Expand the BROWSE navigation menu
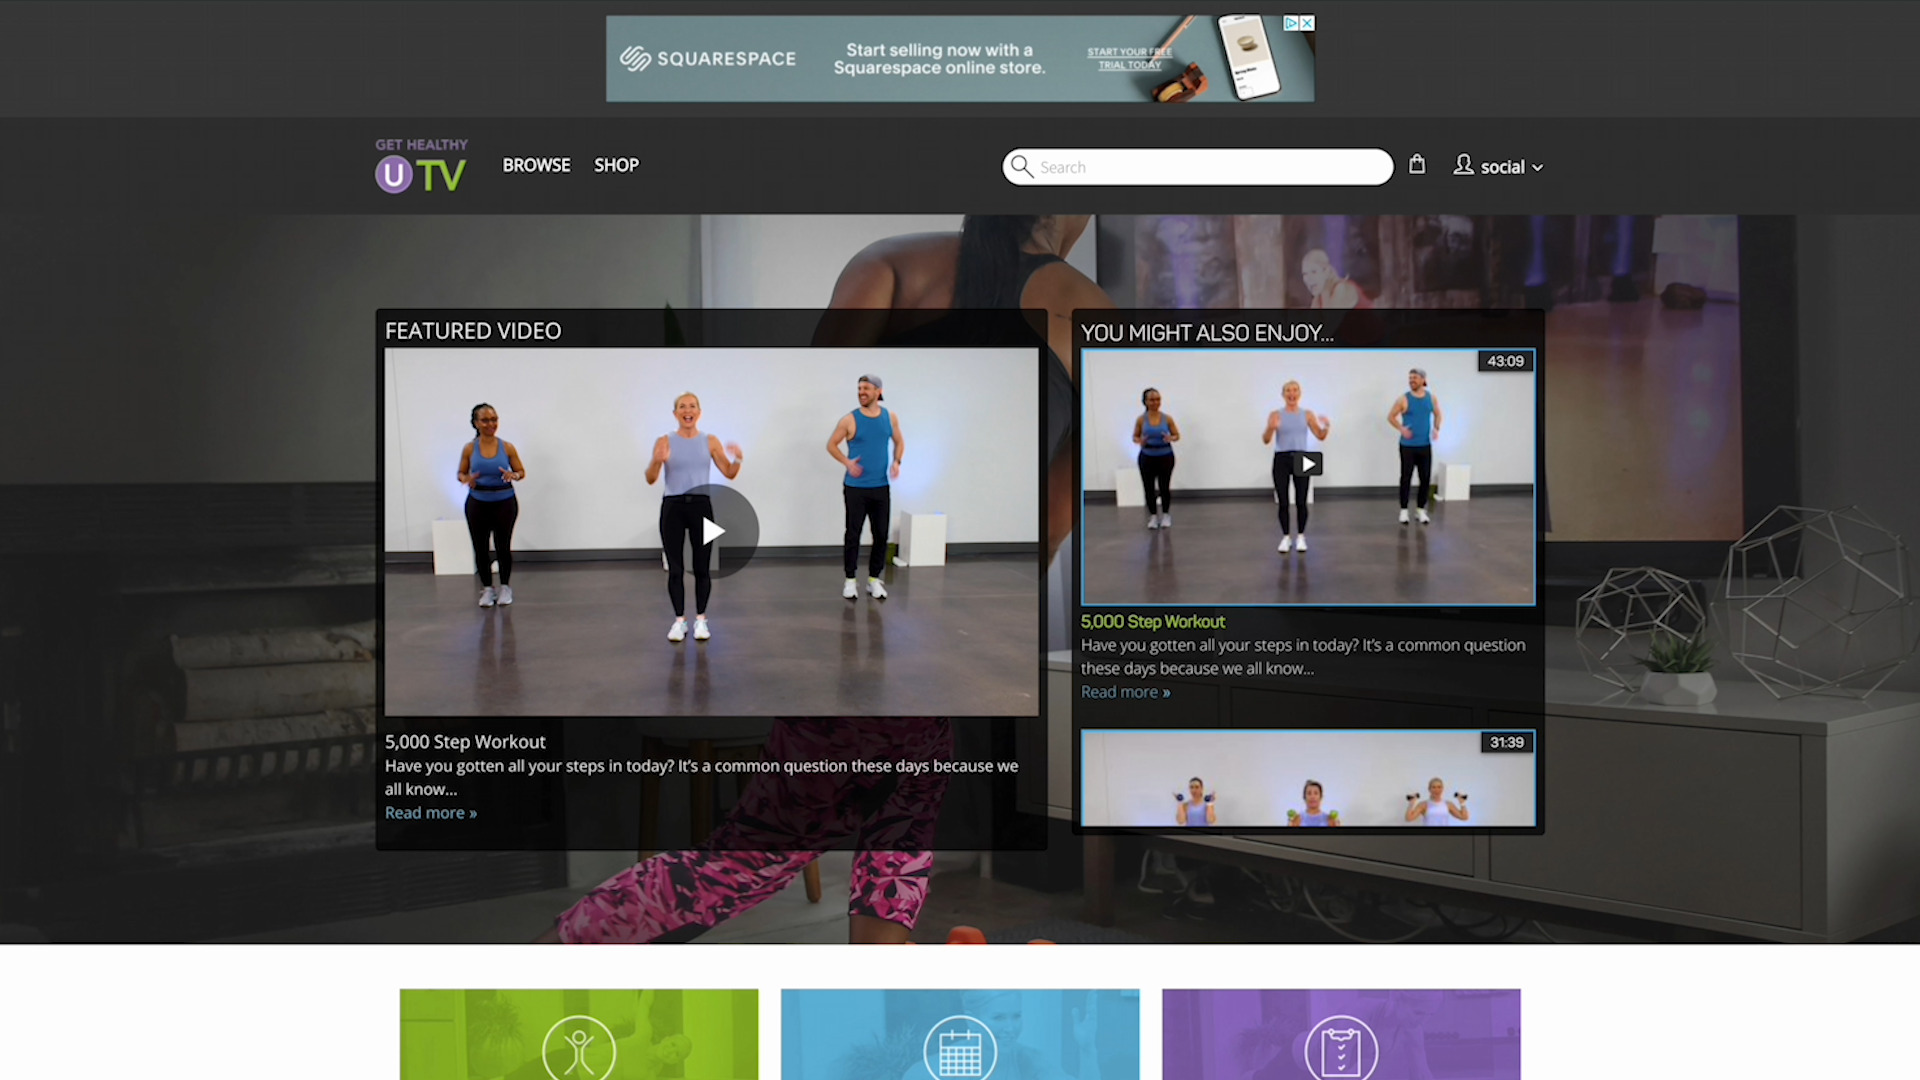 click(537, 165)
